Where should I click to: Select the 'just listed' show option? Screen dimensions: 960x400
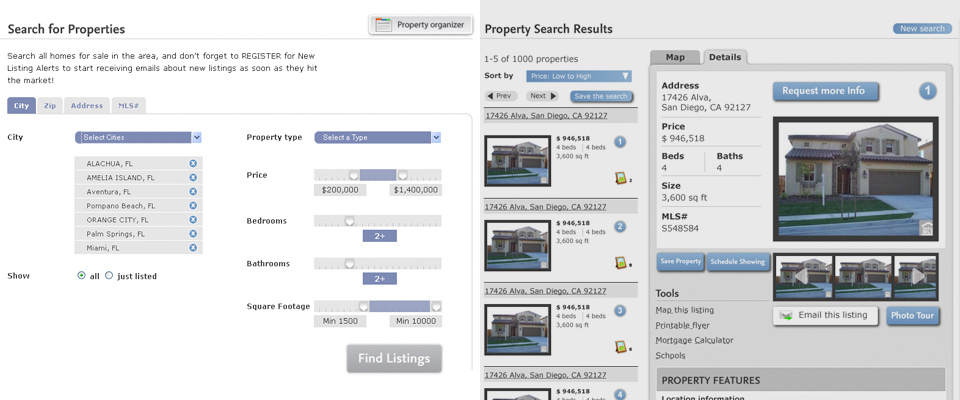coord(109,276)
